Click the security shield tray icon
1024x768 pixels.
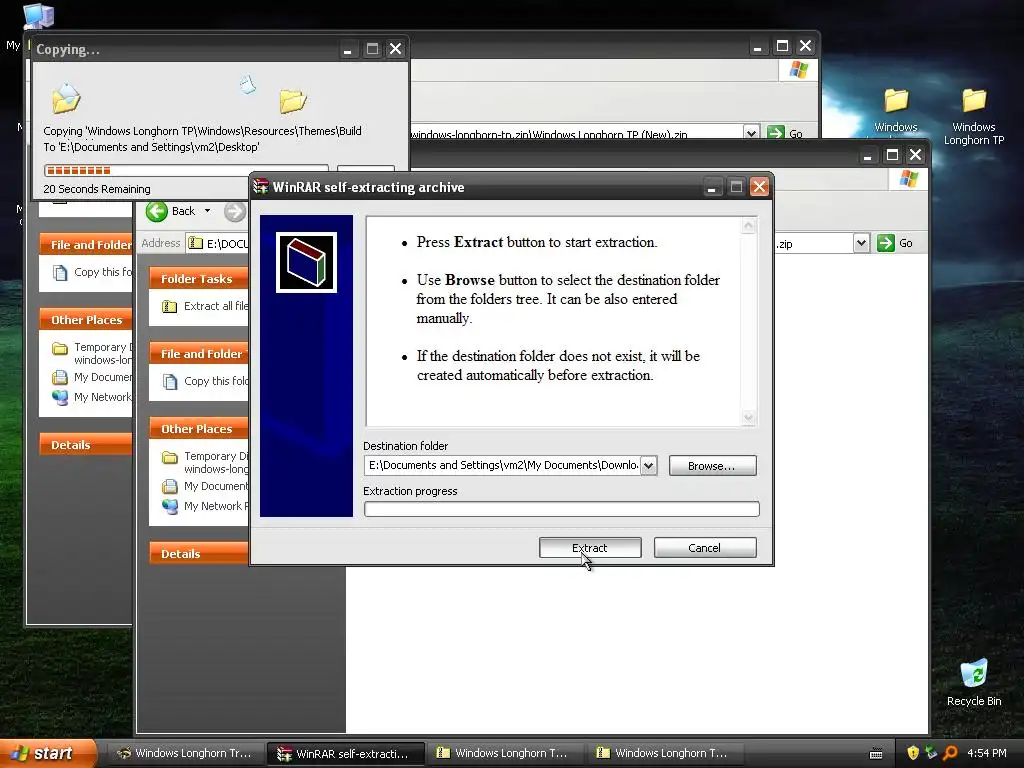point(913,753)
